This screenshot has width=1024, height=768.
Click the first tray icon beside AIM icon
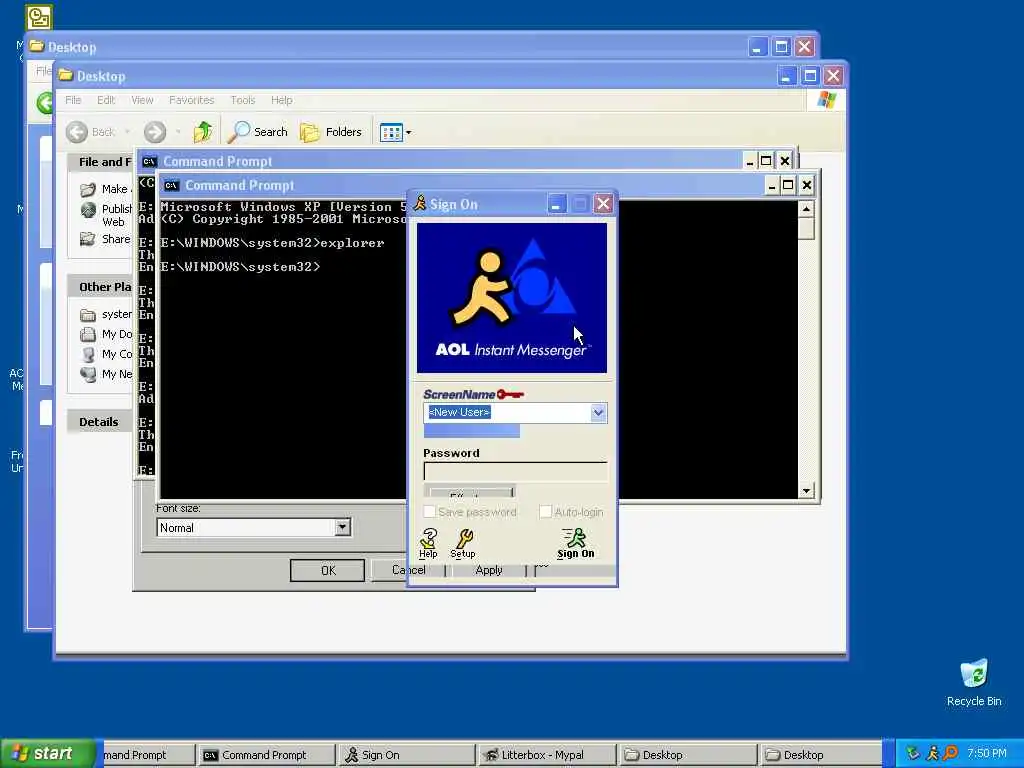[x=914, y=754]
